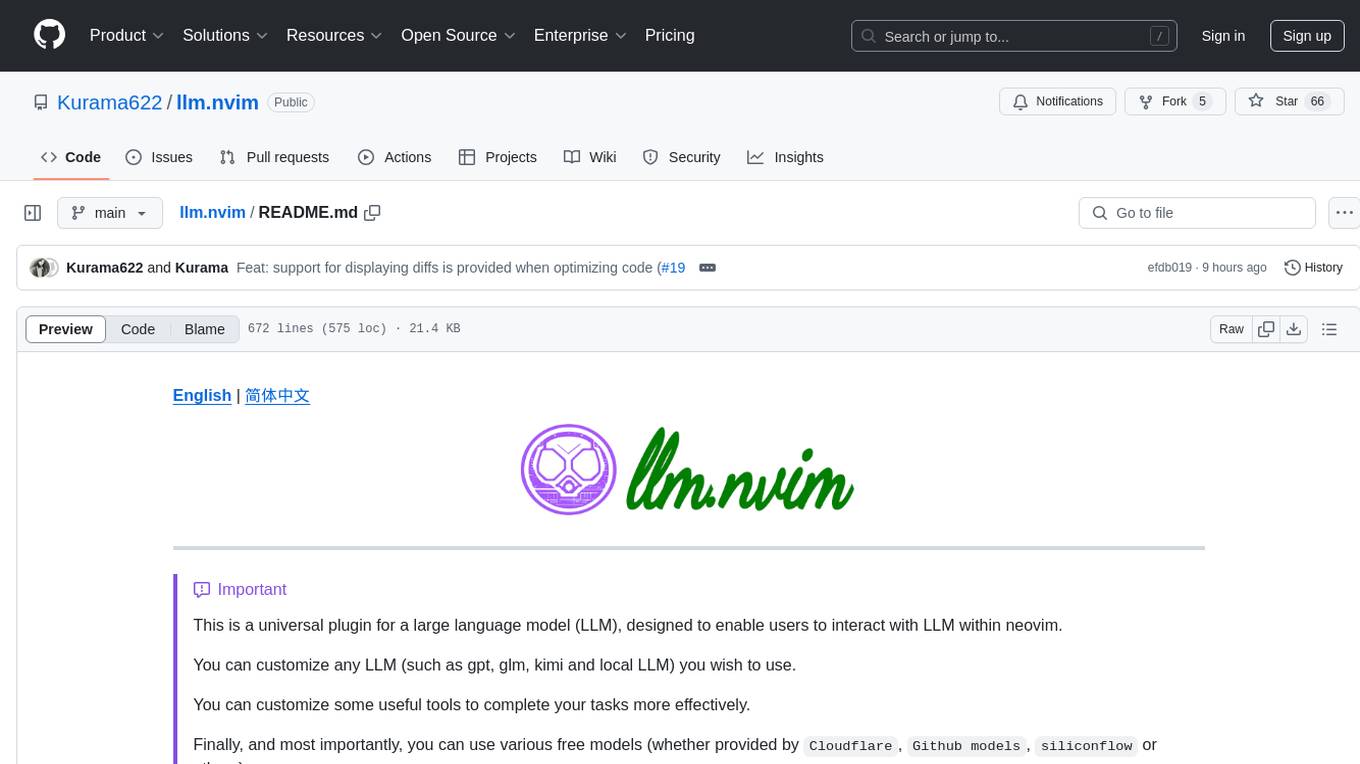Open the commit message link
Screen dimensions: 1360x764
pos(446,268)
